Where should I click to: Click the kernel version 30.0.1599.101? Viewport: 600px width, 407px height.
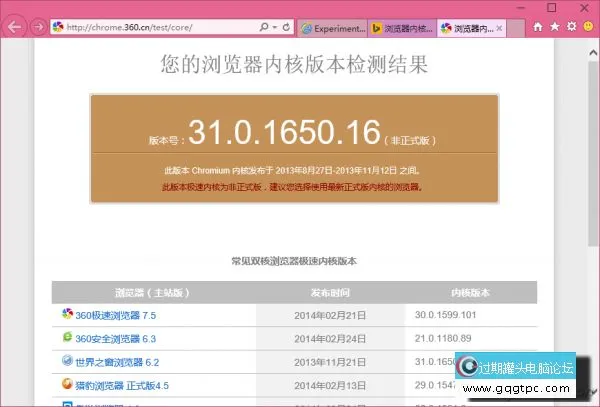tap(445, 315)
